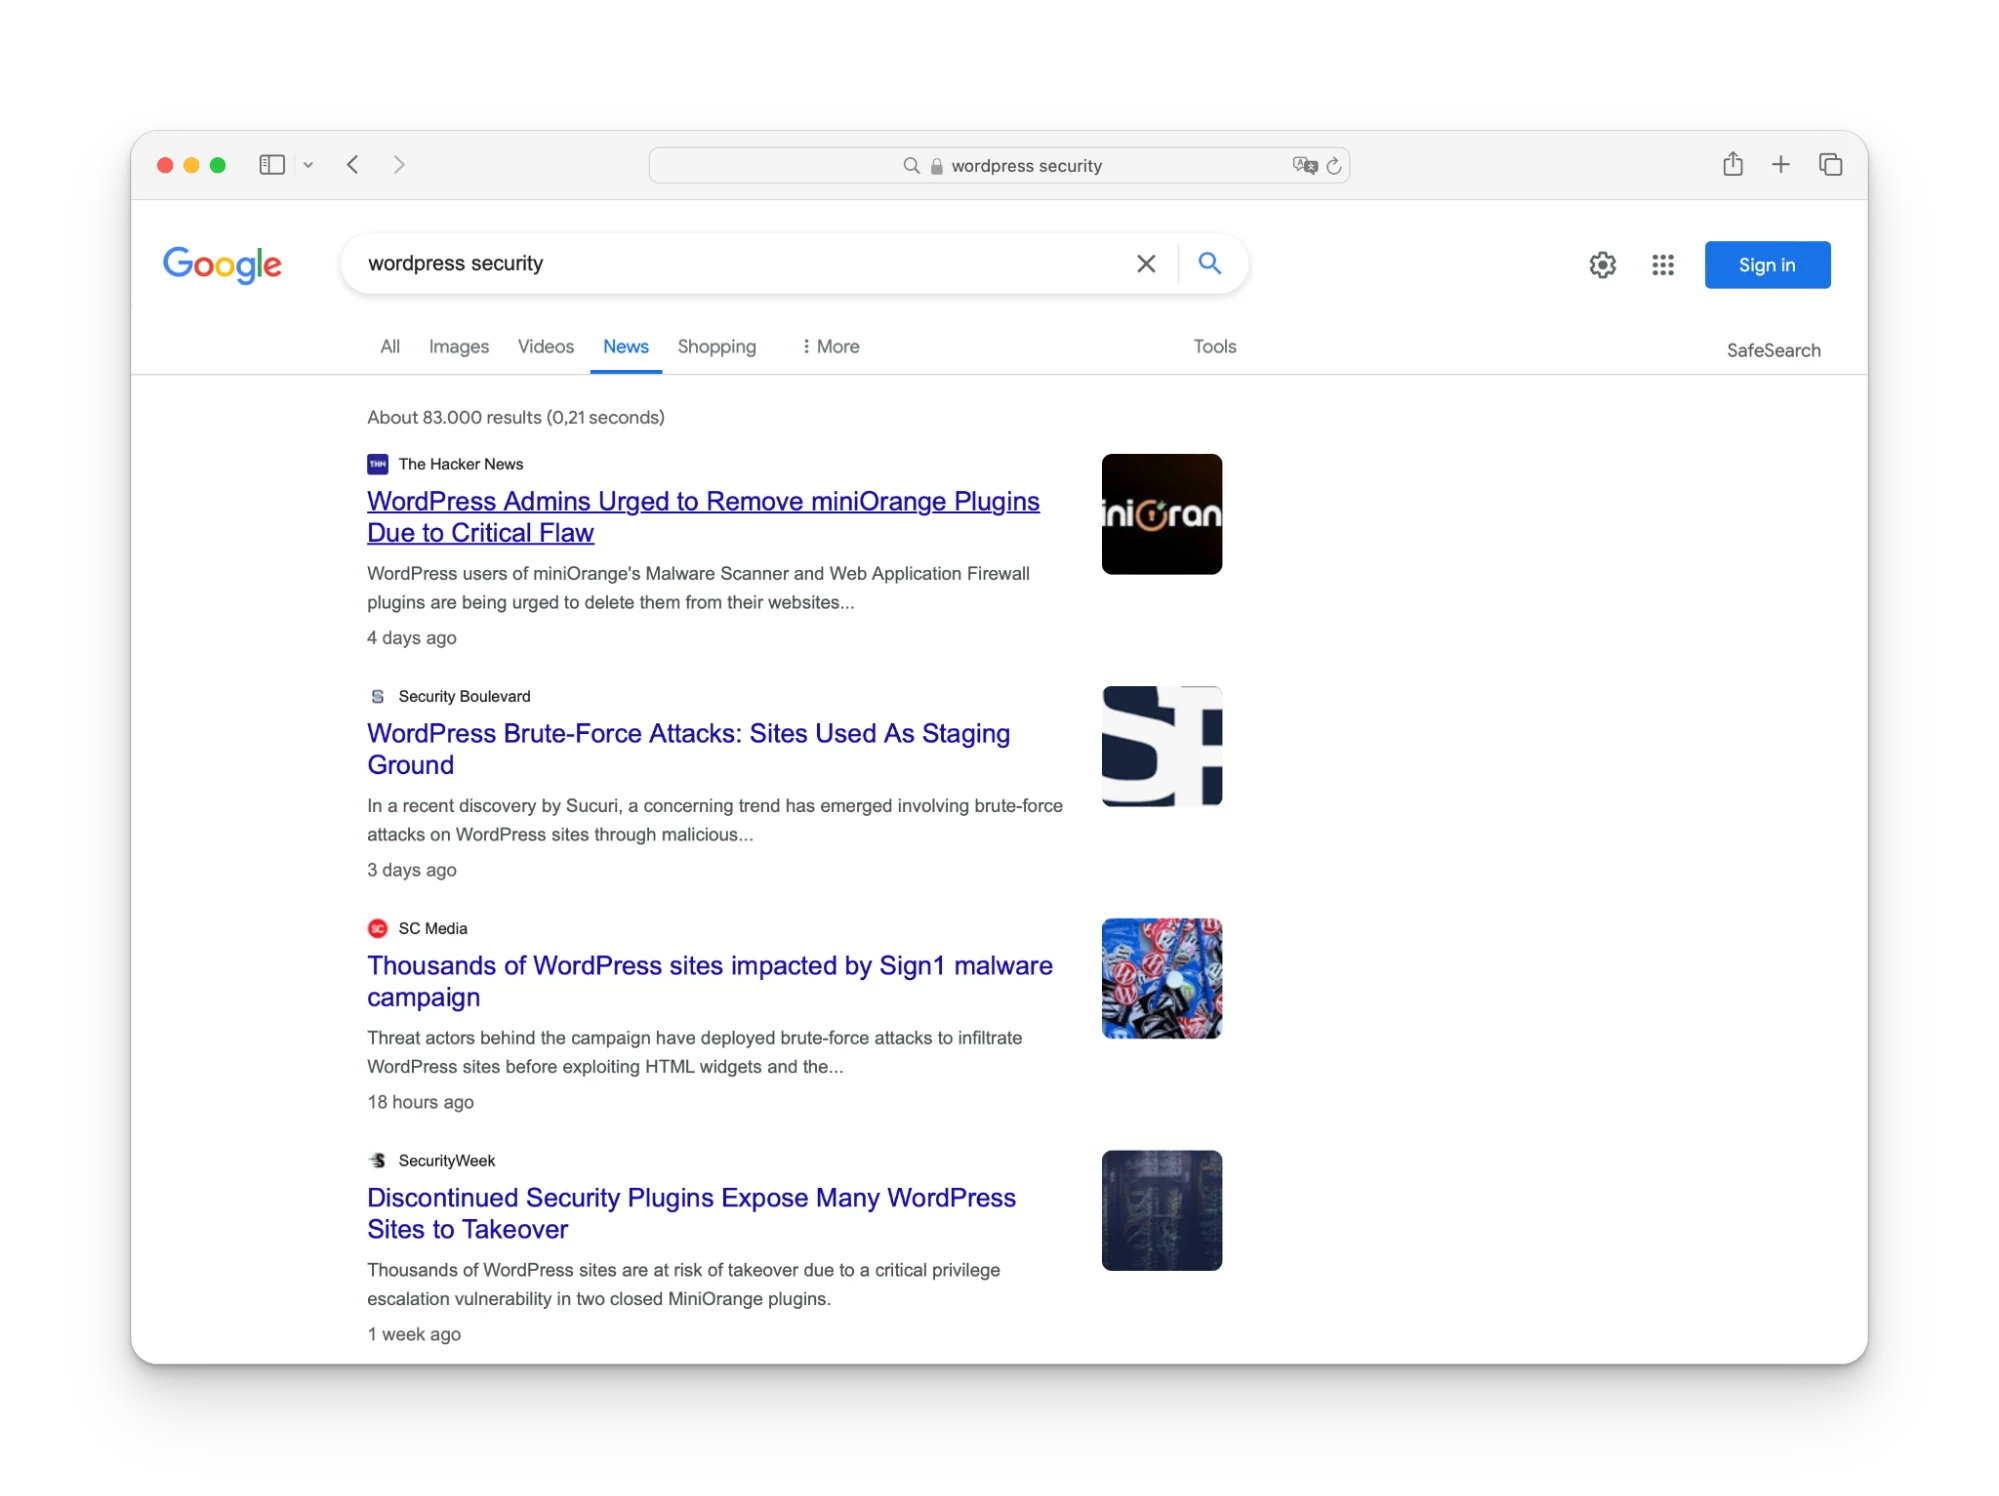
Task: Click the Safari address bar
Action: (x=999, y=165)
